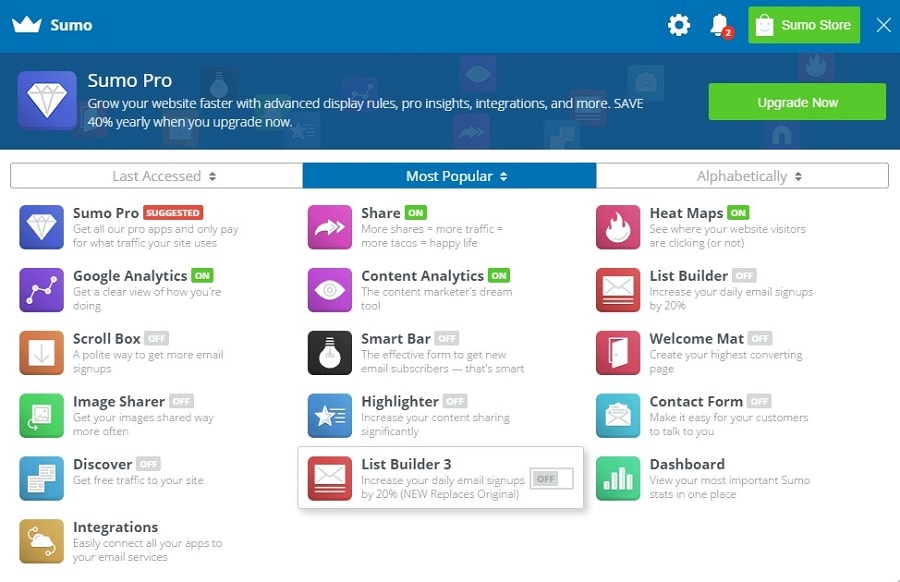Toggle the Discover OFF badge

coord(148,464)
